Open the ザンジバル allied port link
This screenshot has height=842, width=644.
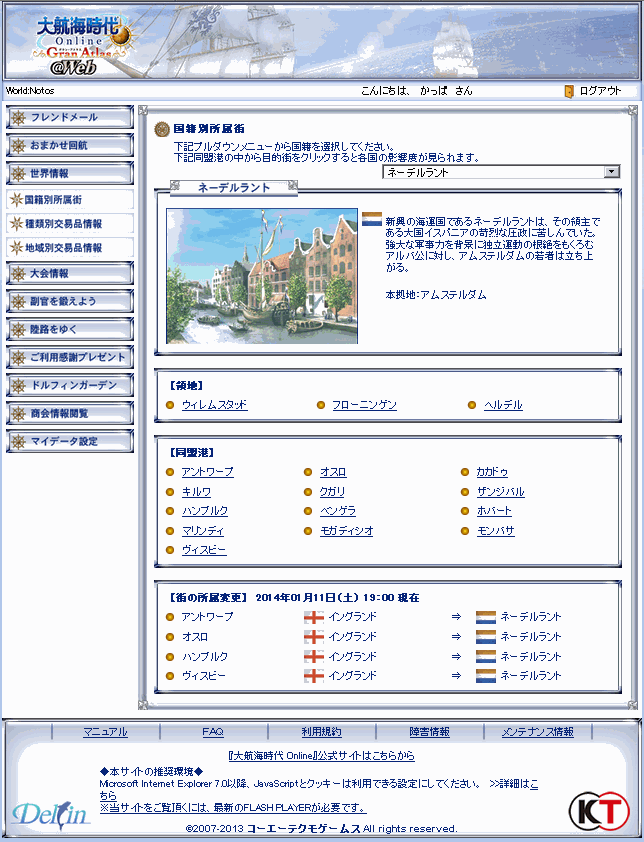[x=501, y=491]
